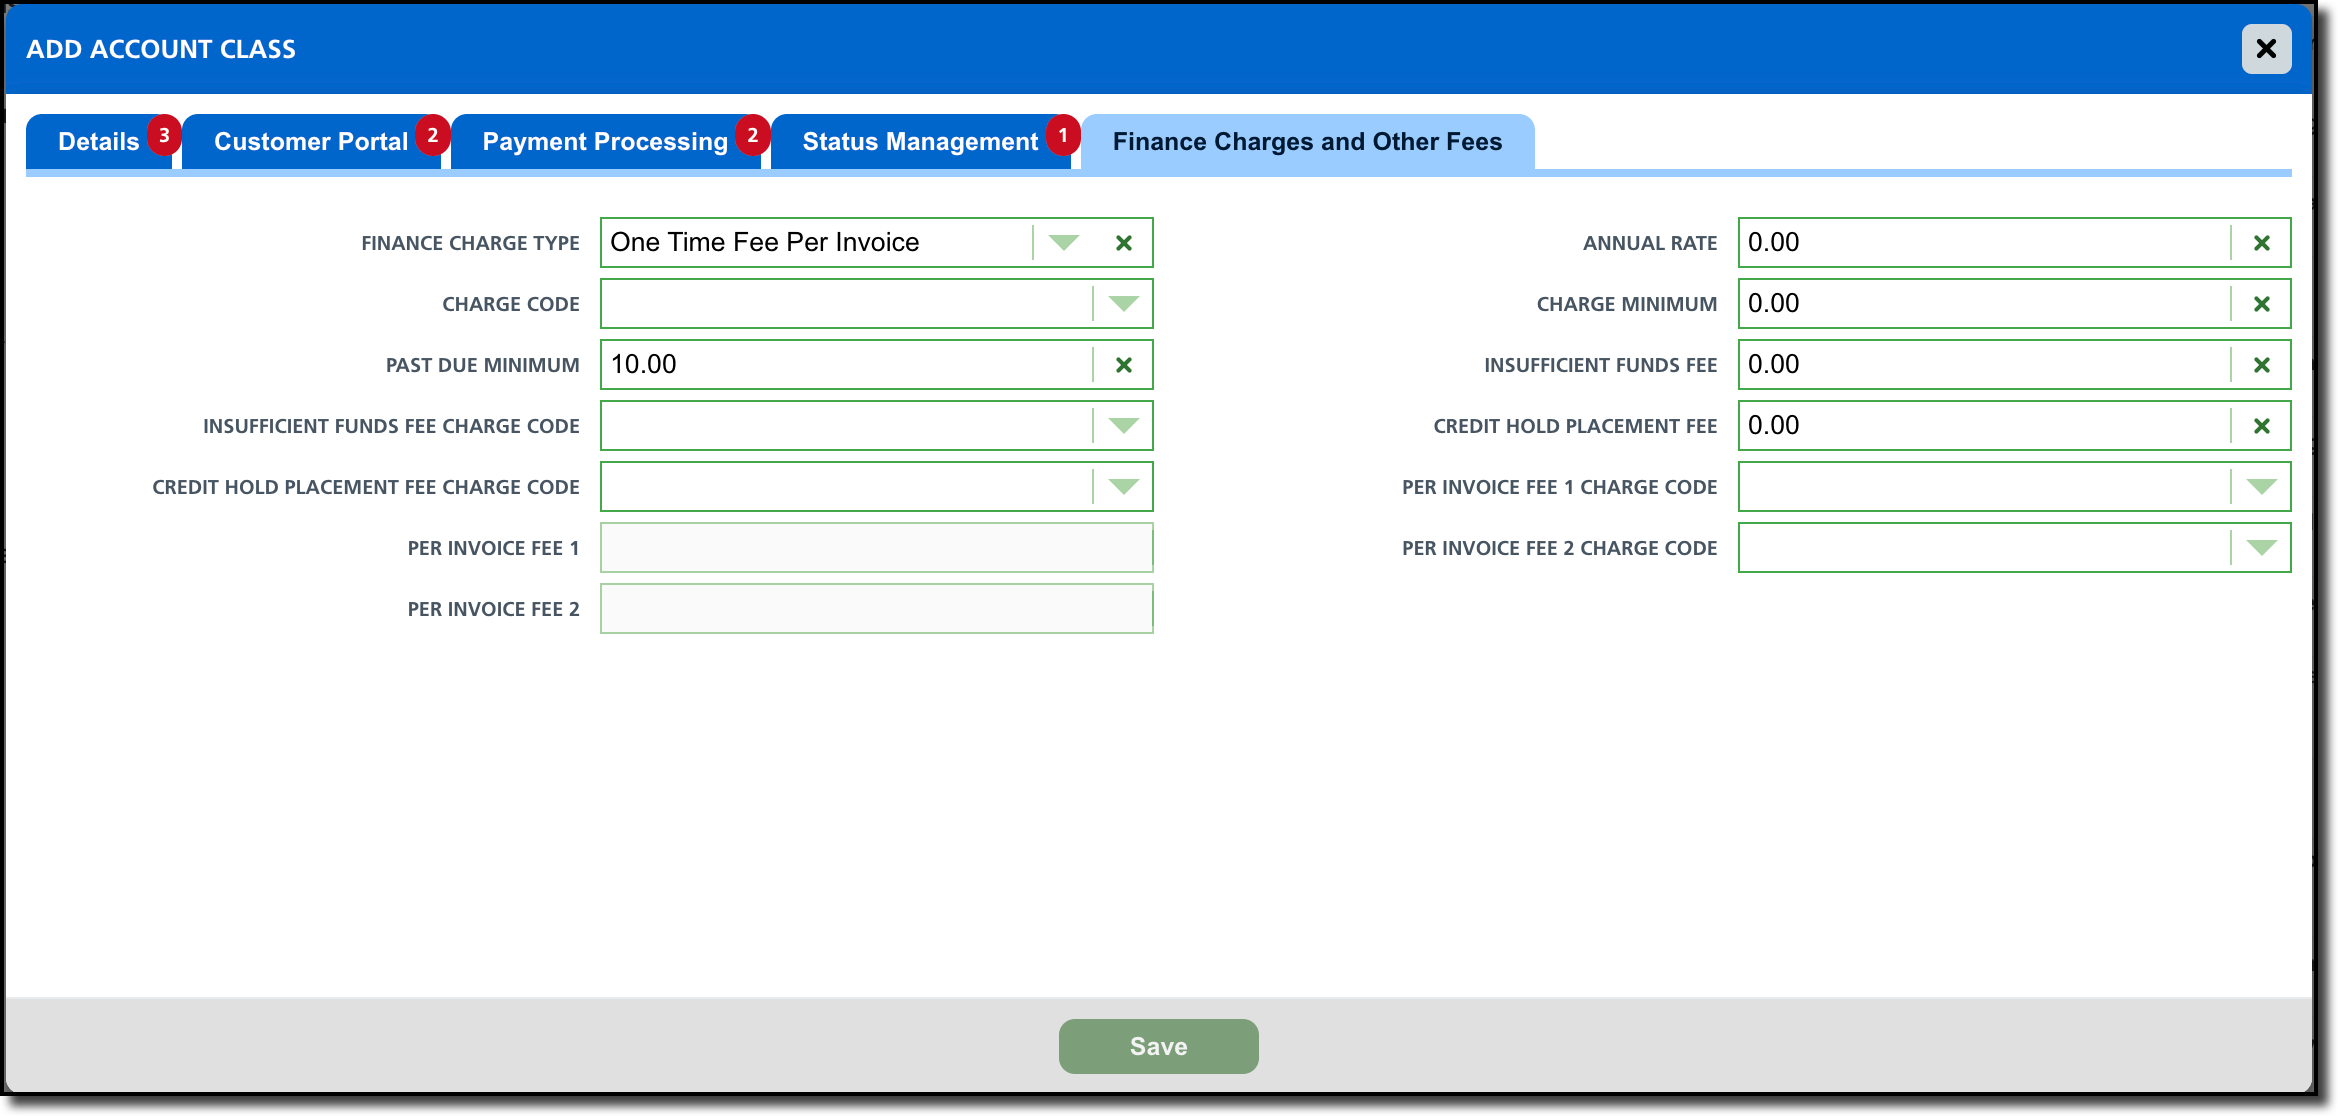
Task: Open the Finance Charge Type dropdown
Action: pyautogui.click(x=1063, y=243)
